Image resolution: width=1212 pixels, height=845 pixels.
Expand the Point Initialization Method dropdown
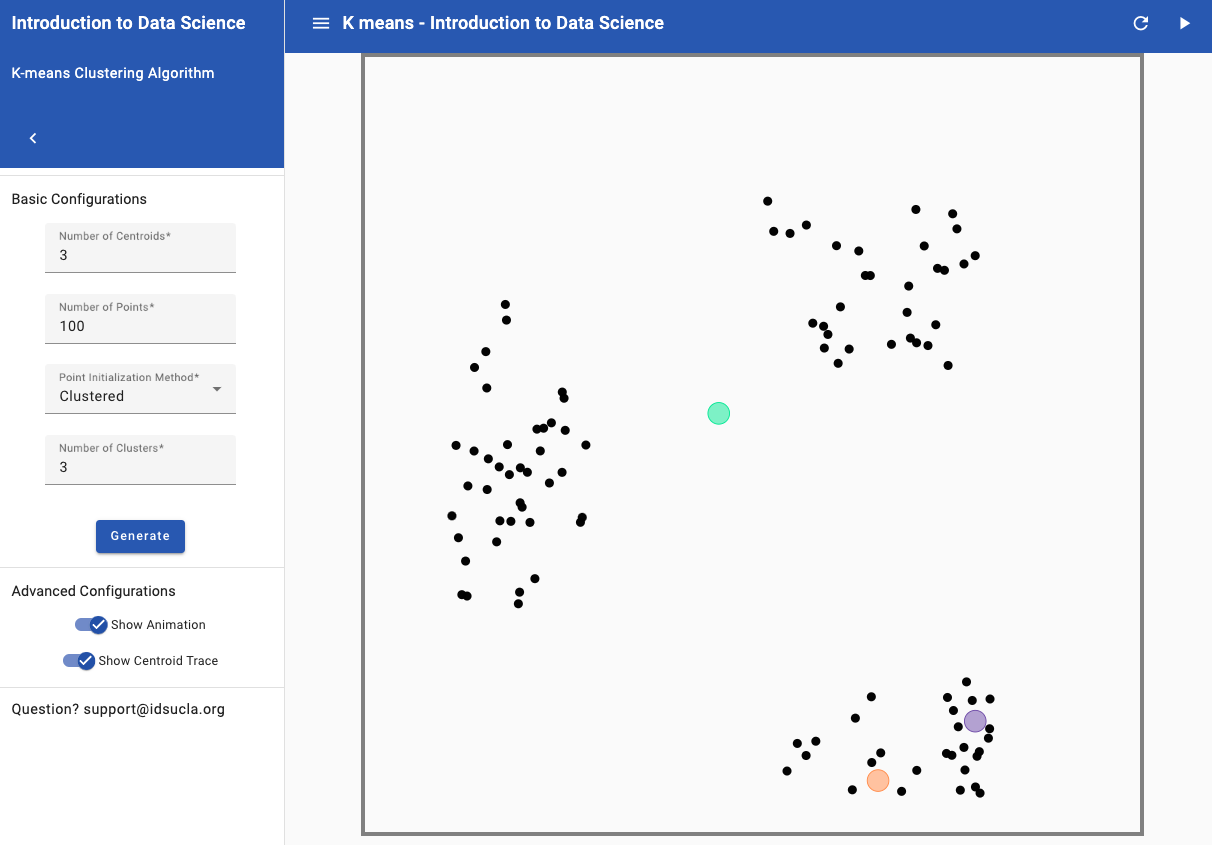click(140, 389)
